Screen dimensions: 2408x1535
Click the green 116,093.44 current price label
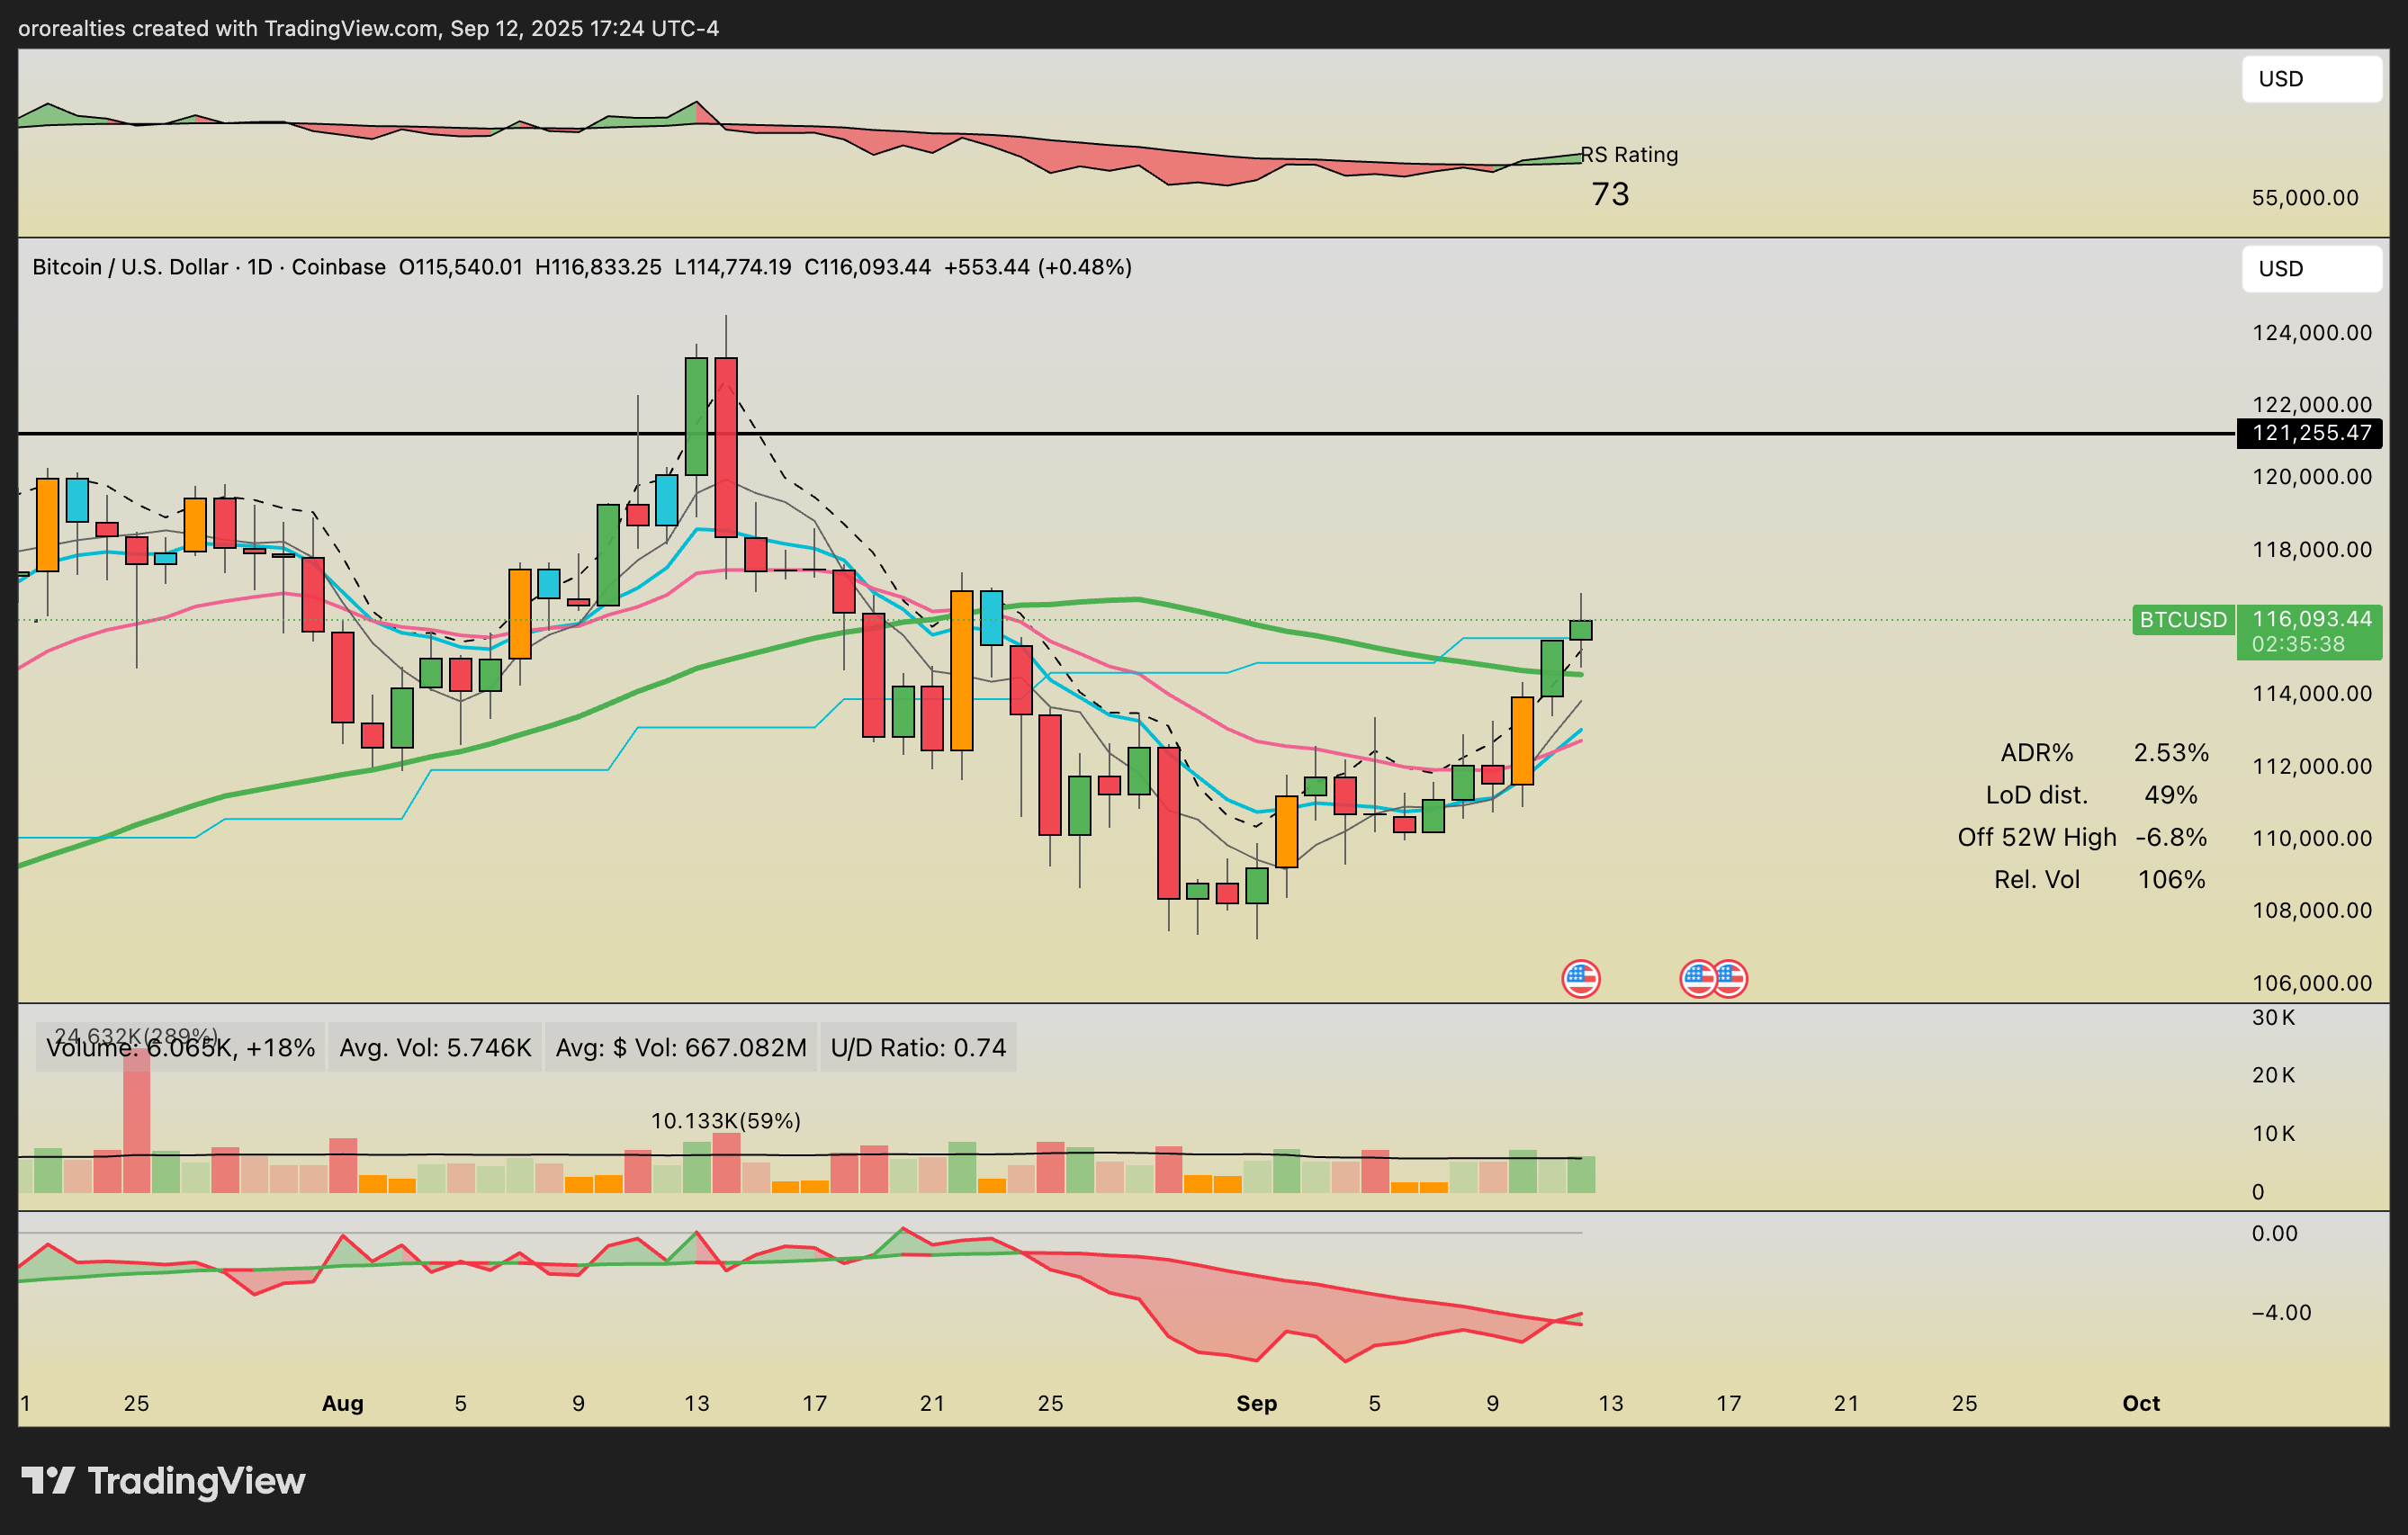pyautogui.click(x=2310, y=620)
